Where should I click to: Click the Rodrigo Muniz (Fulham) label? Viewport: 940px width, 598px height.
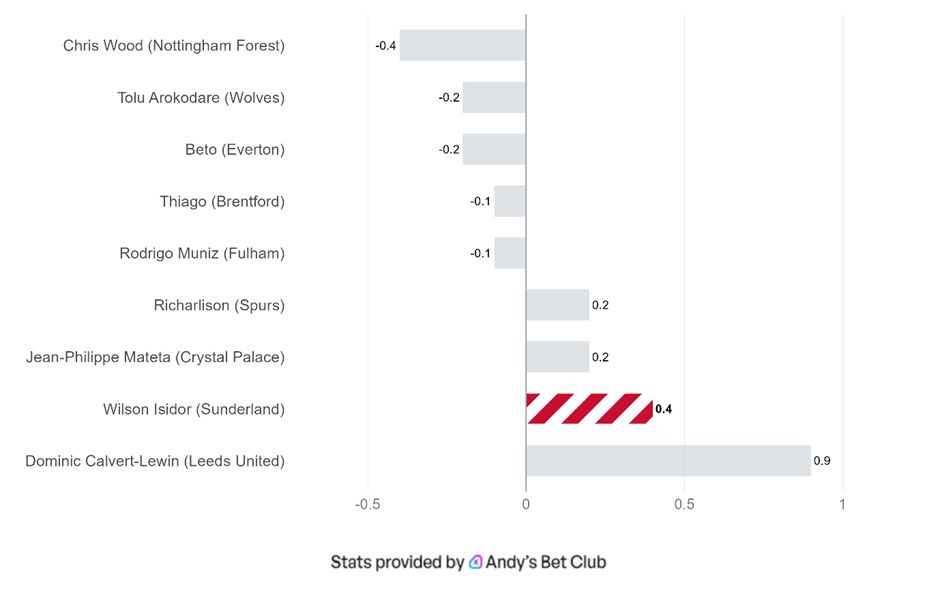coord(202,254)
